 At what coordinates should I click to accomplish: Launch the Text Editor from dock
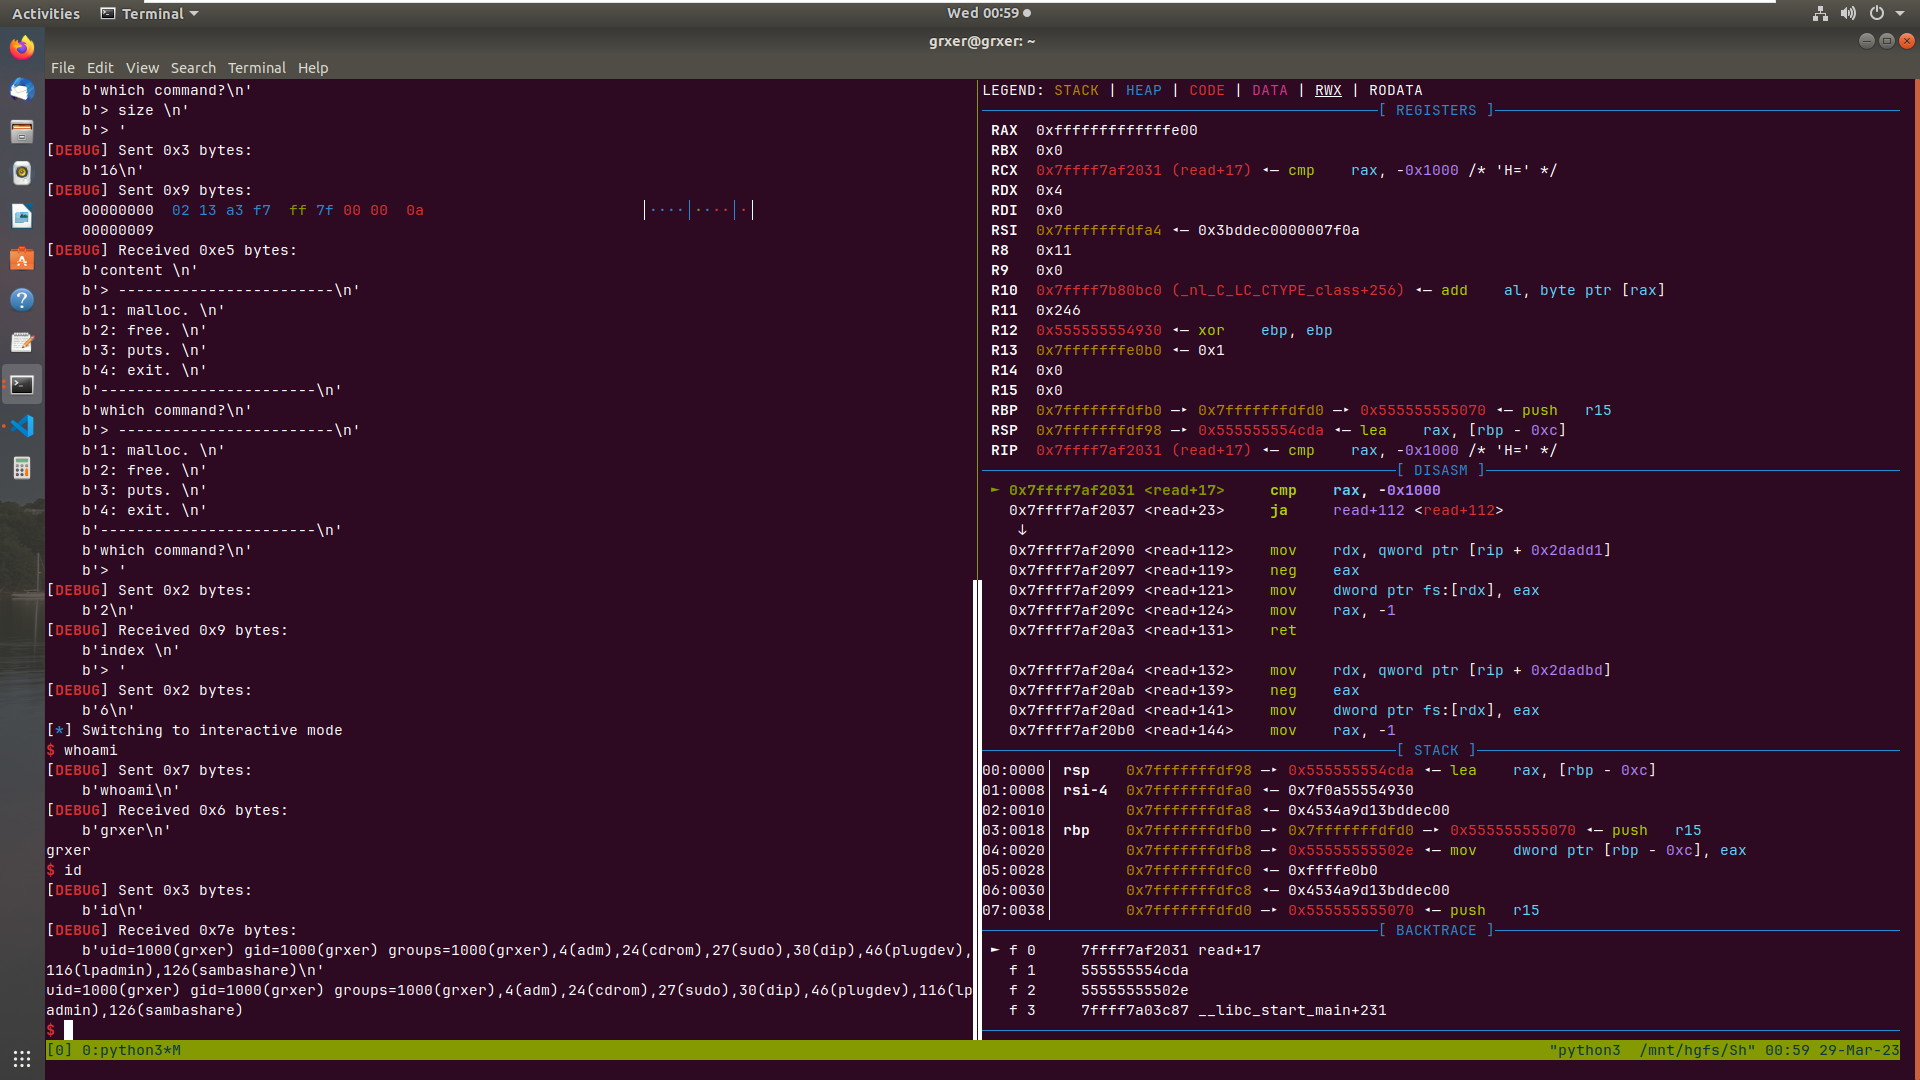[22, 342]
